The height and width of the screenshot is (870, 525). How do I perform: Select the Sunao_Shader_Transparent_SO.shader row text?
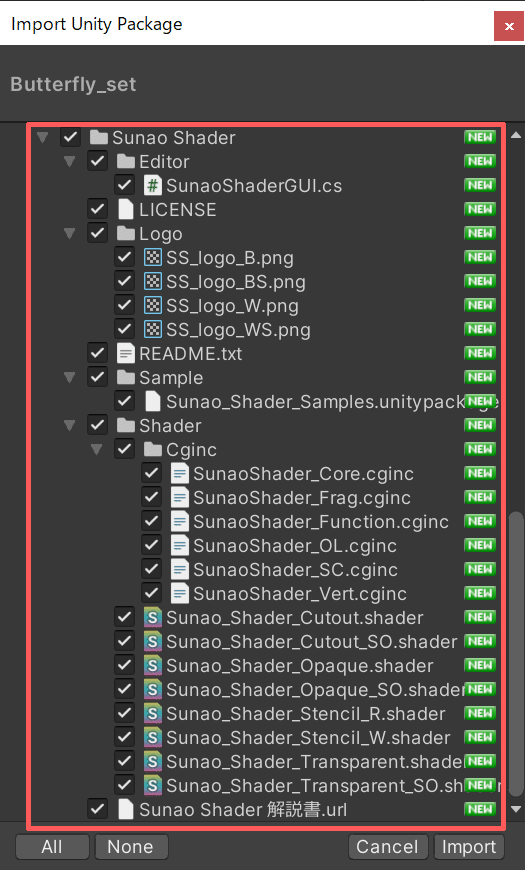[x=315, y=785]
